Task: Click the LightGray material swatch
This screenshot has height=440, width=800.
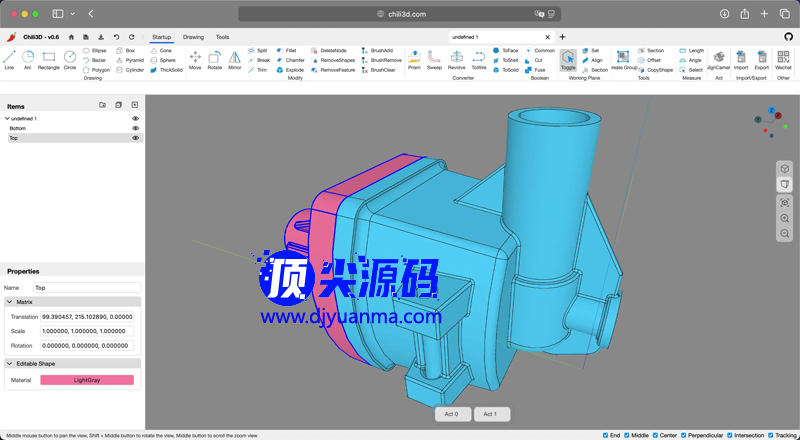Action: point(87,380)
